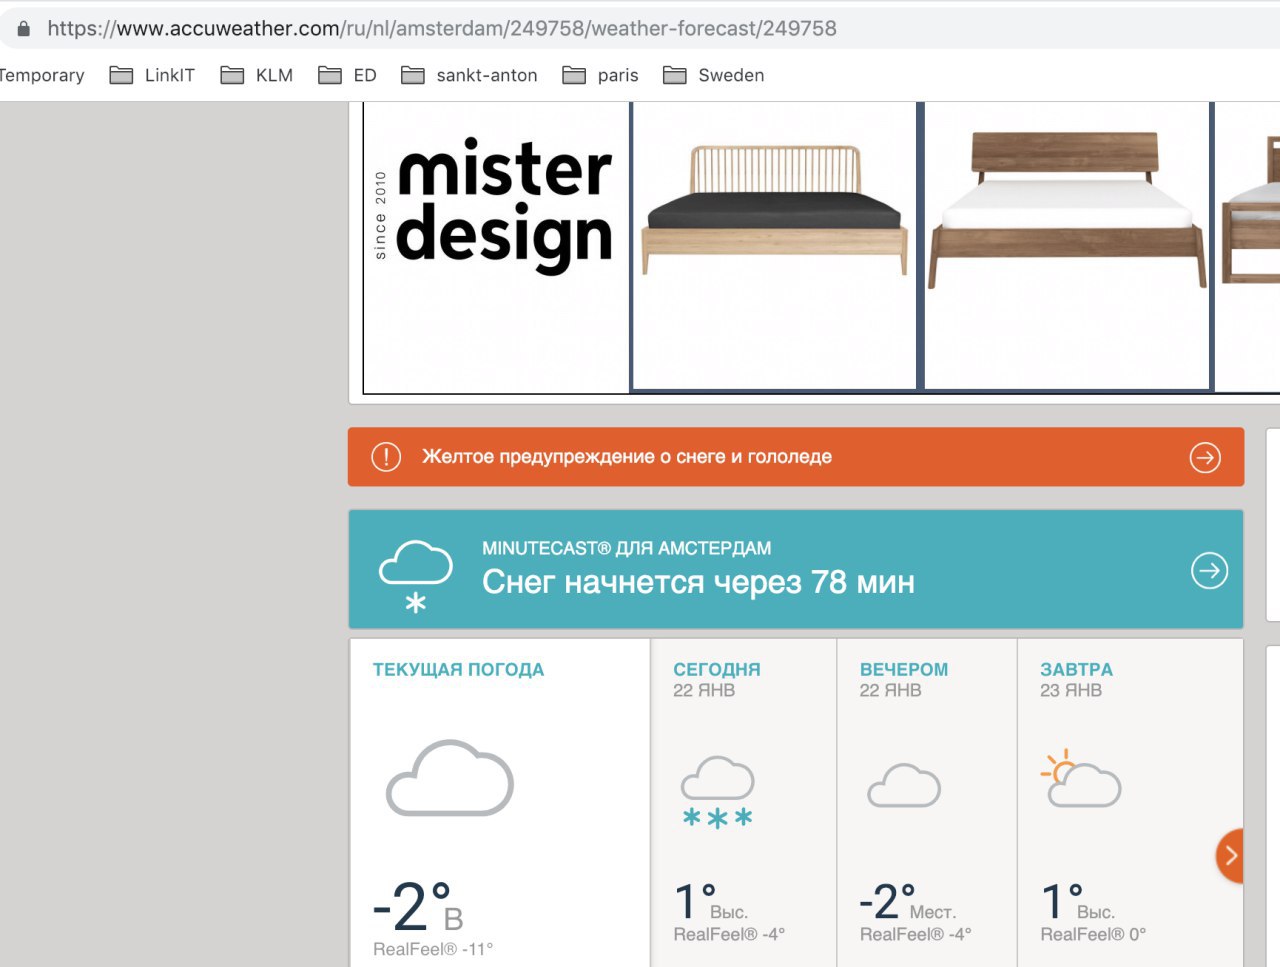1280x967 pixels.
Task: Open the 'ЗАВТРА' forecast heading
Action: 1076,670
